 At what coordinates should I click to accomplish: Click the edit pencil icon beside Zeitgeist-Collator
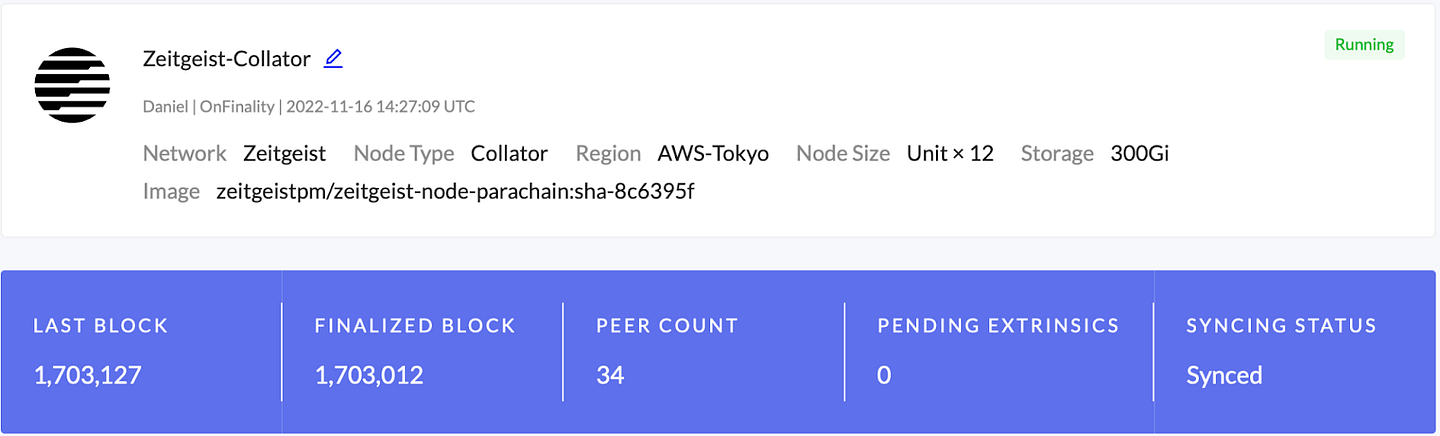pos(334,59)
